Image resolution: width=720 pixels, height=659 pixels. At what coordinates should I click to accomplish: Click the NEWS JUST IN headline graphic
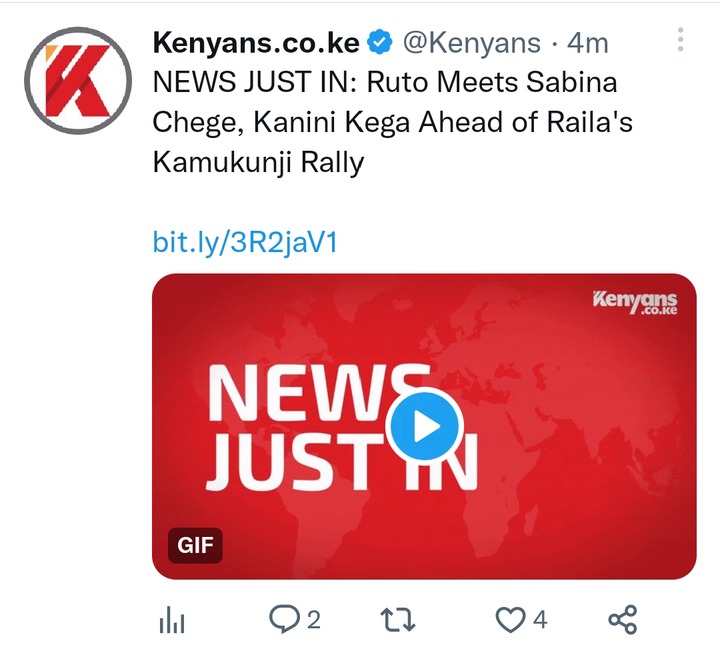pos(342,426)
